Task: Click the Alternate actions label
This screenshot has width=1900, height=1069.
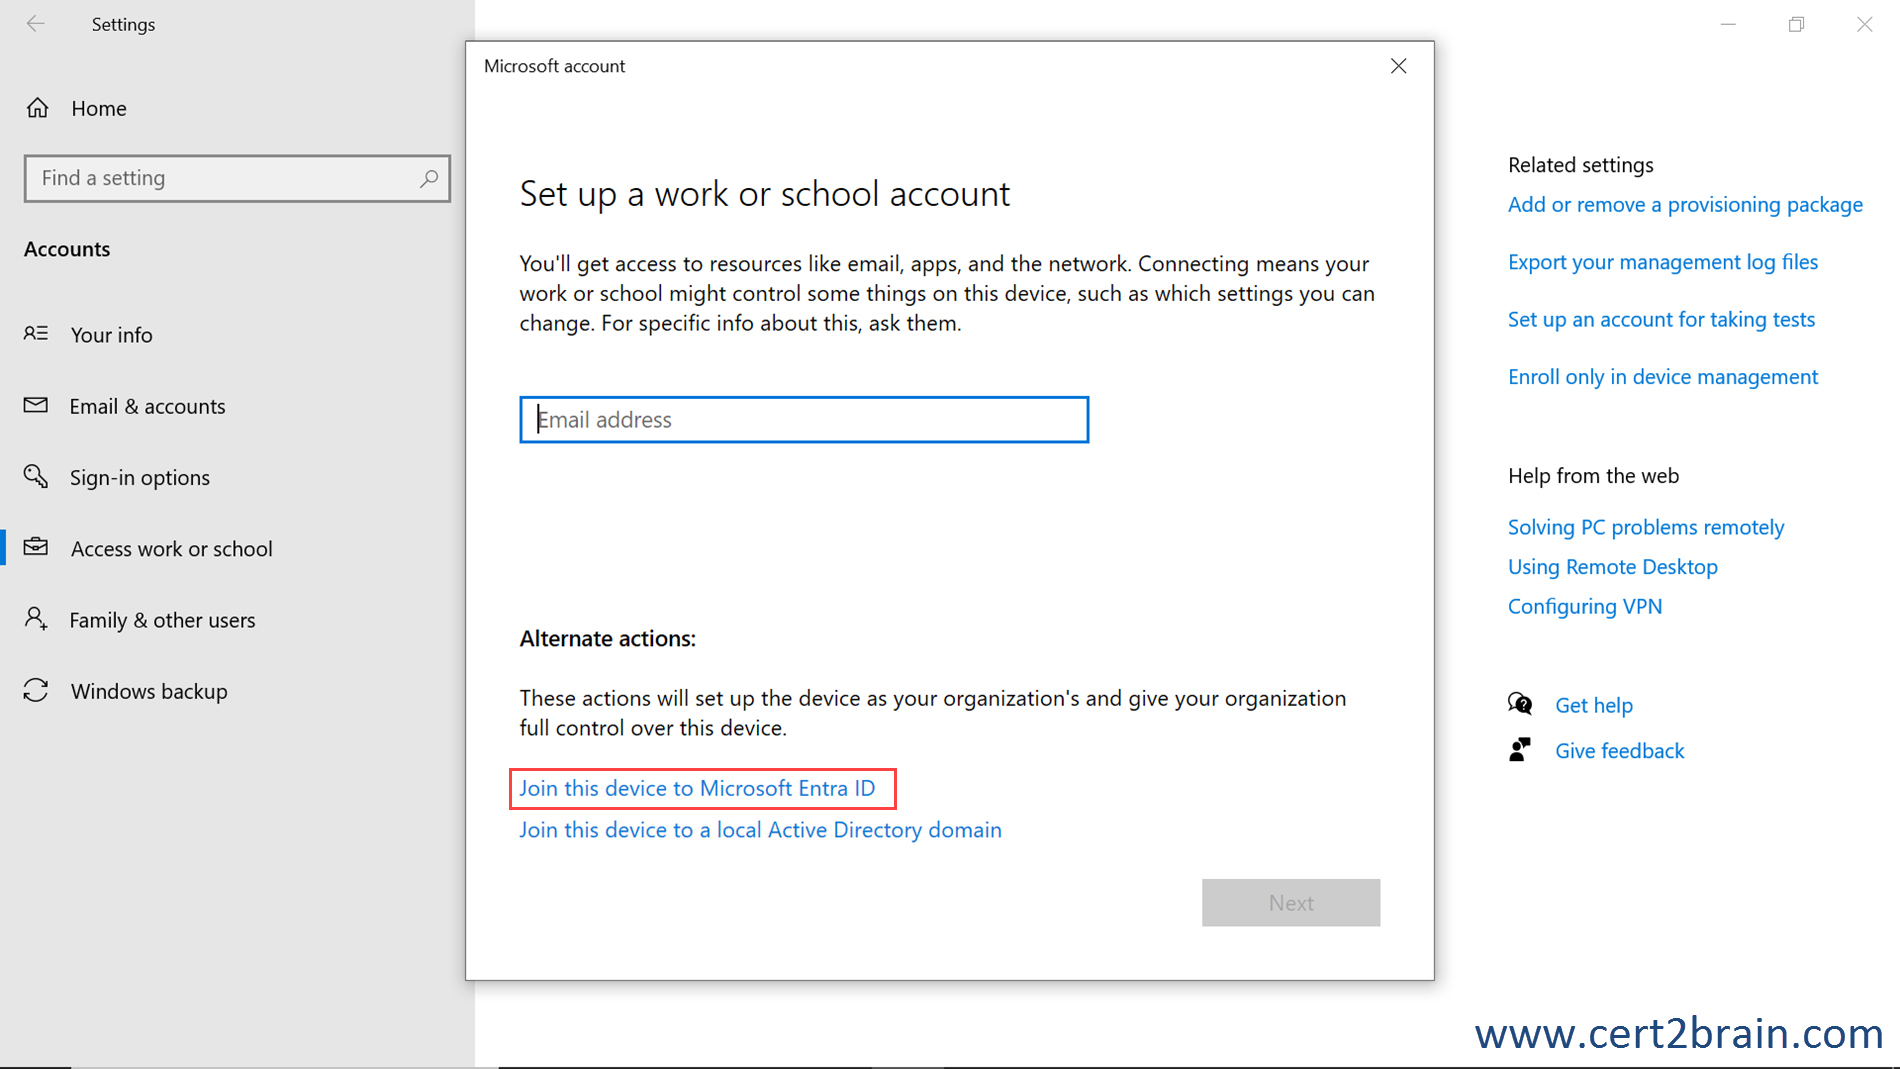Action: point(608,638)
